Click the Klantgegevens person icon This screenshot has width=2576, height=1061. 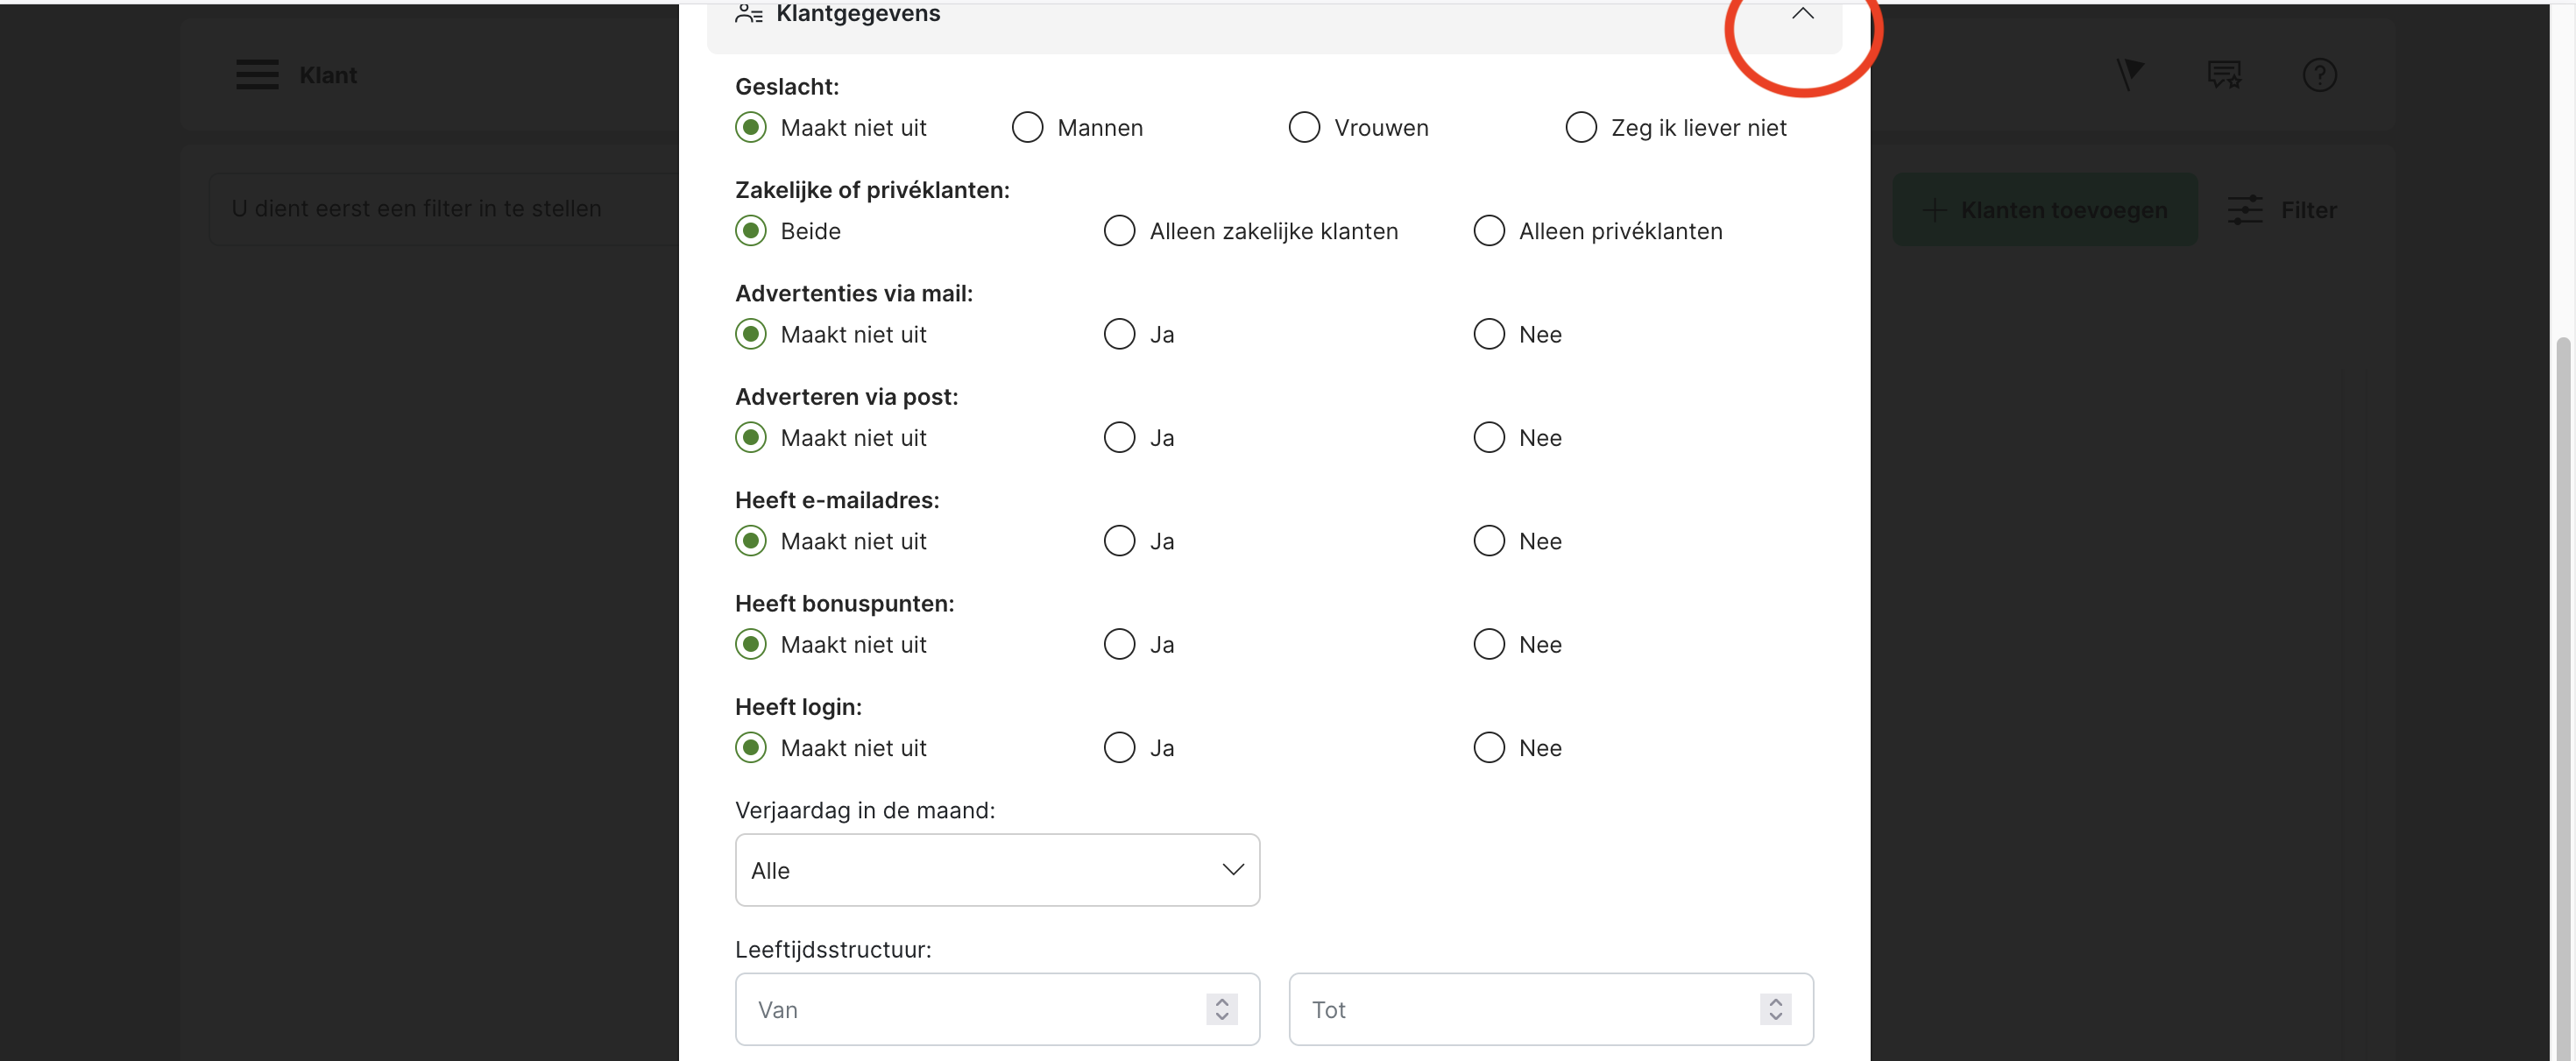coord(749,14)
